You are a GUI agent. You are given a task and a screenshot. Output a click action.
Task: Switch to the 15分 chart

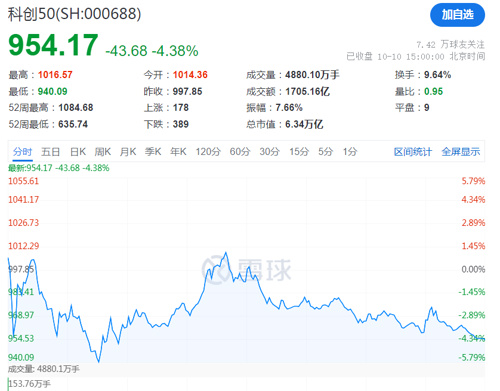299,152
